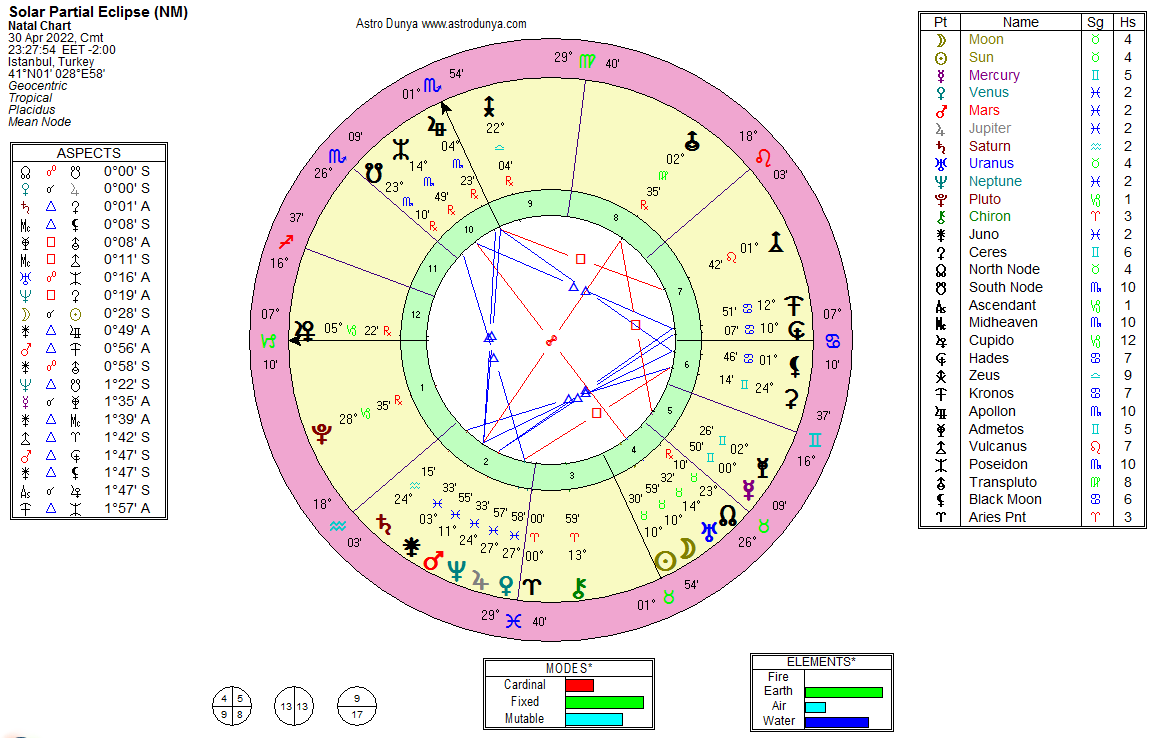Select the Mercury row in the points table
This screenshot has width=1167, height=738.
pyautogui.click(x=1032, y=75)
